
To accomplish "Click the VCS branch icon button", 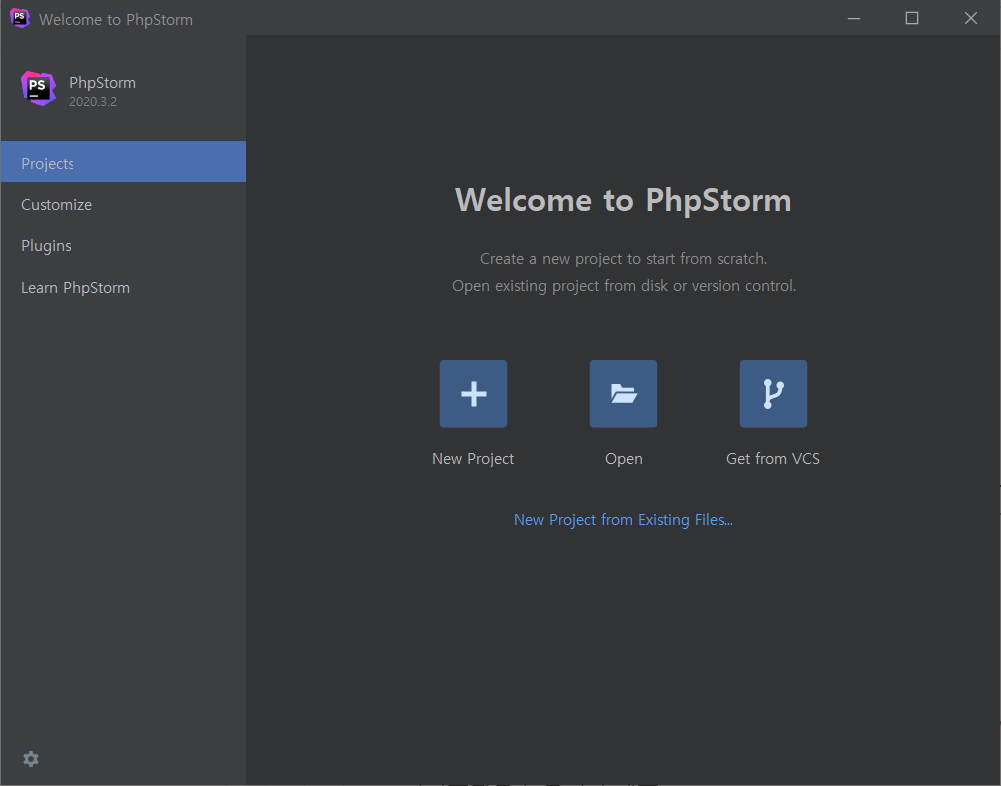I will point(773,393).
